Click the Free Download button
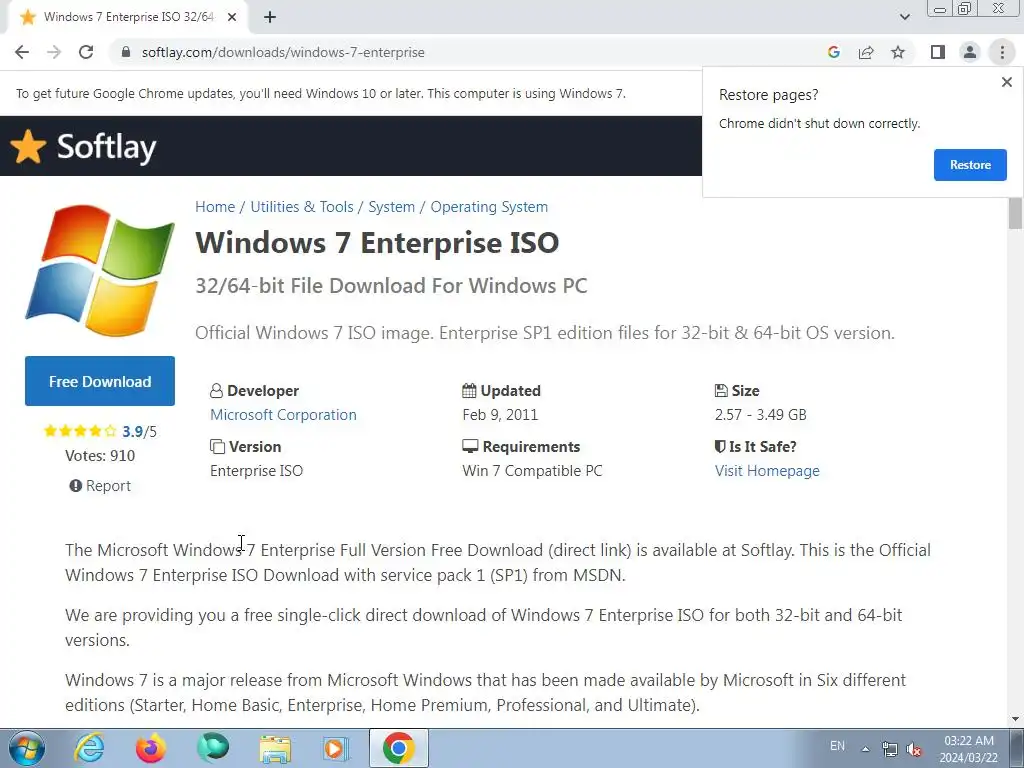 (x=100, y=381)
